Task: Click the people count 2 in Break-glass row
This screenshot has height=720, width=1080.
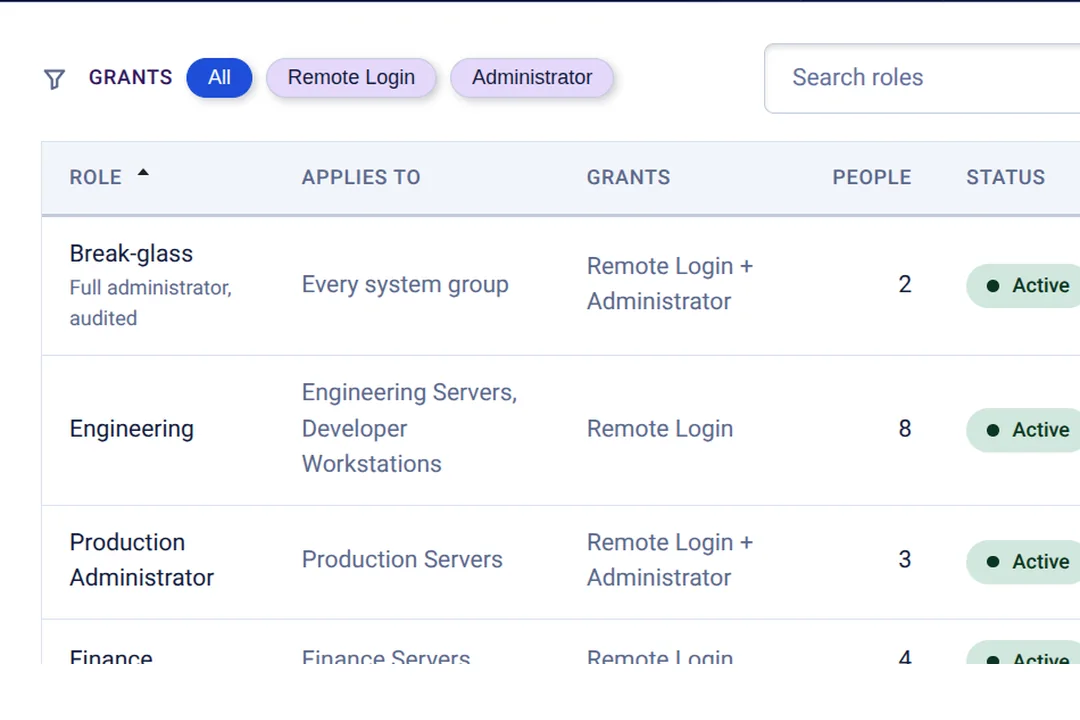Action: 904,285
